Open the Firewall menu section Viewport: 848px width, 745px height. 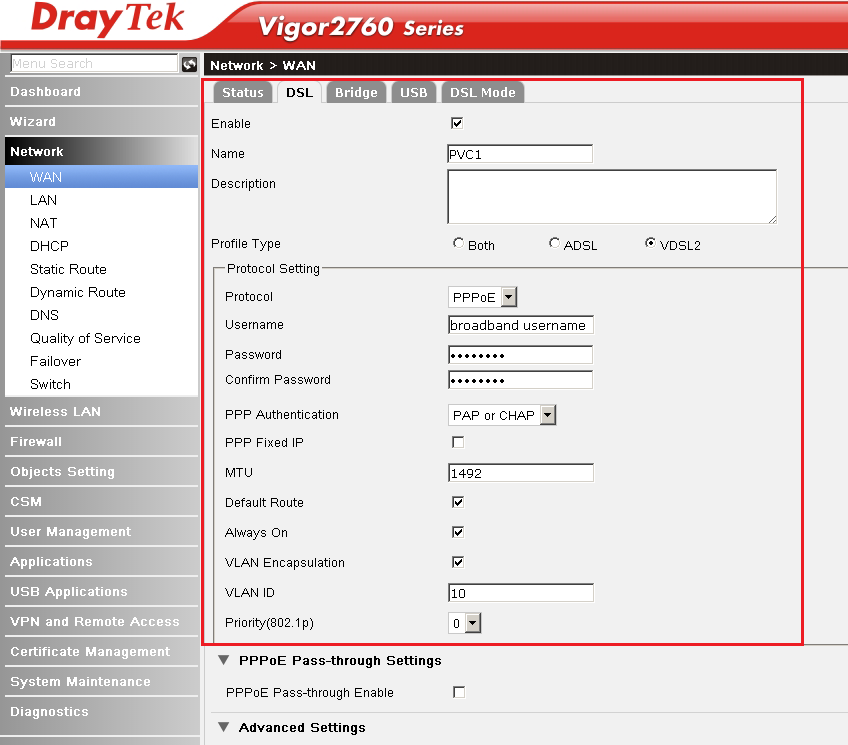tap(36, 441)
